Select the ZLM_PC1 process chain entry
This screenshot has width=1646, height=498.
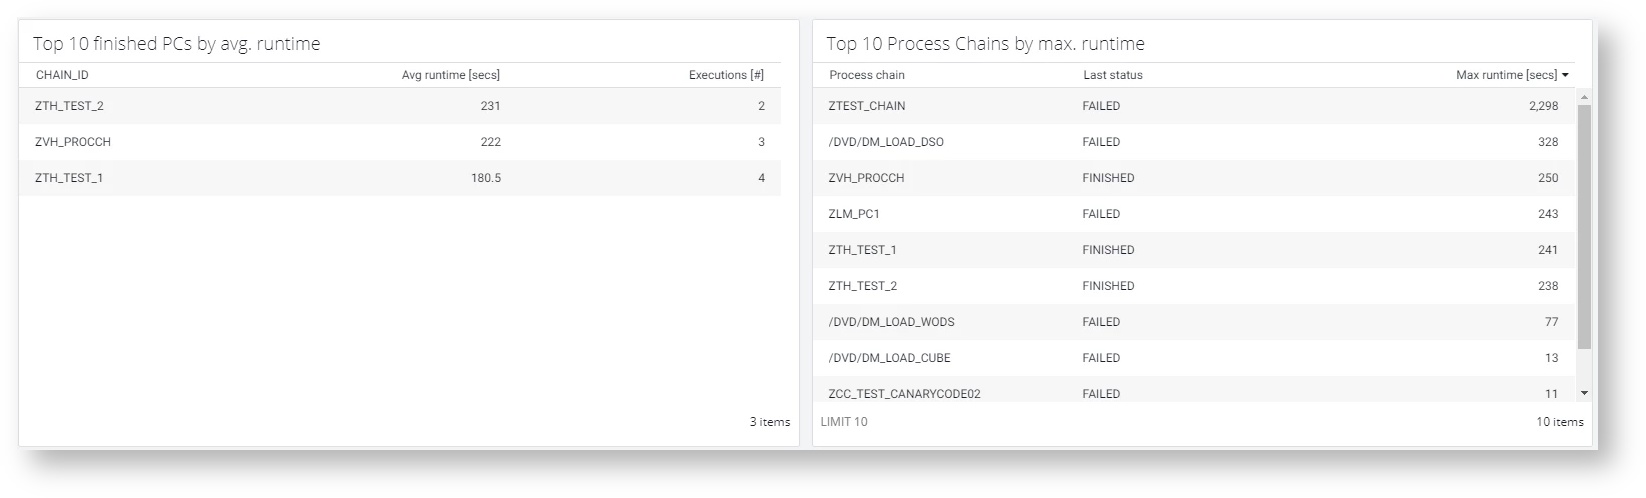click(1195, 214)
